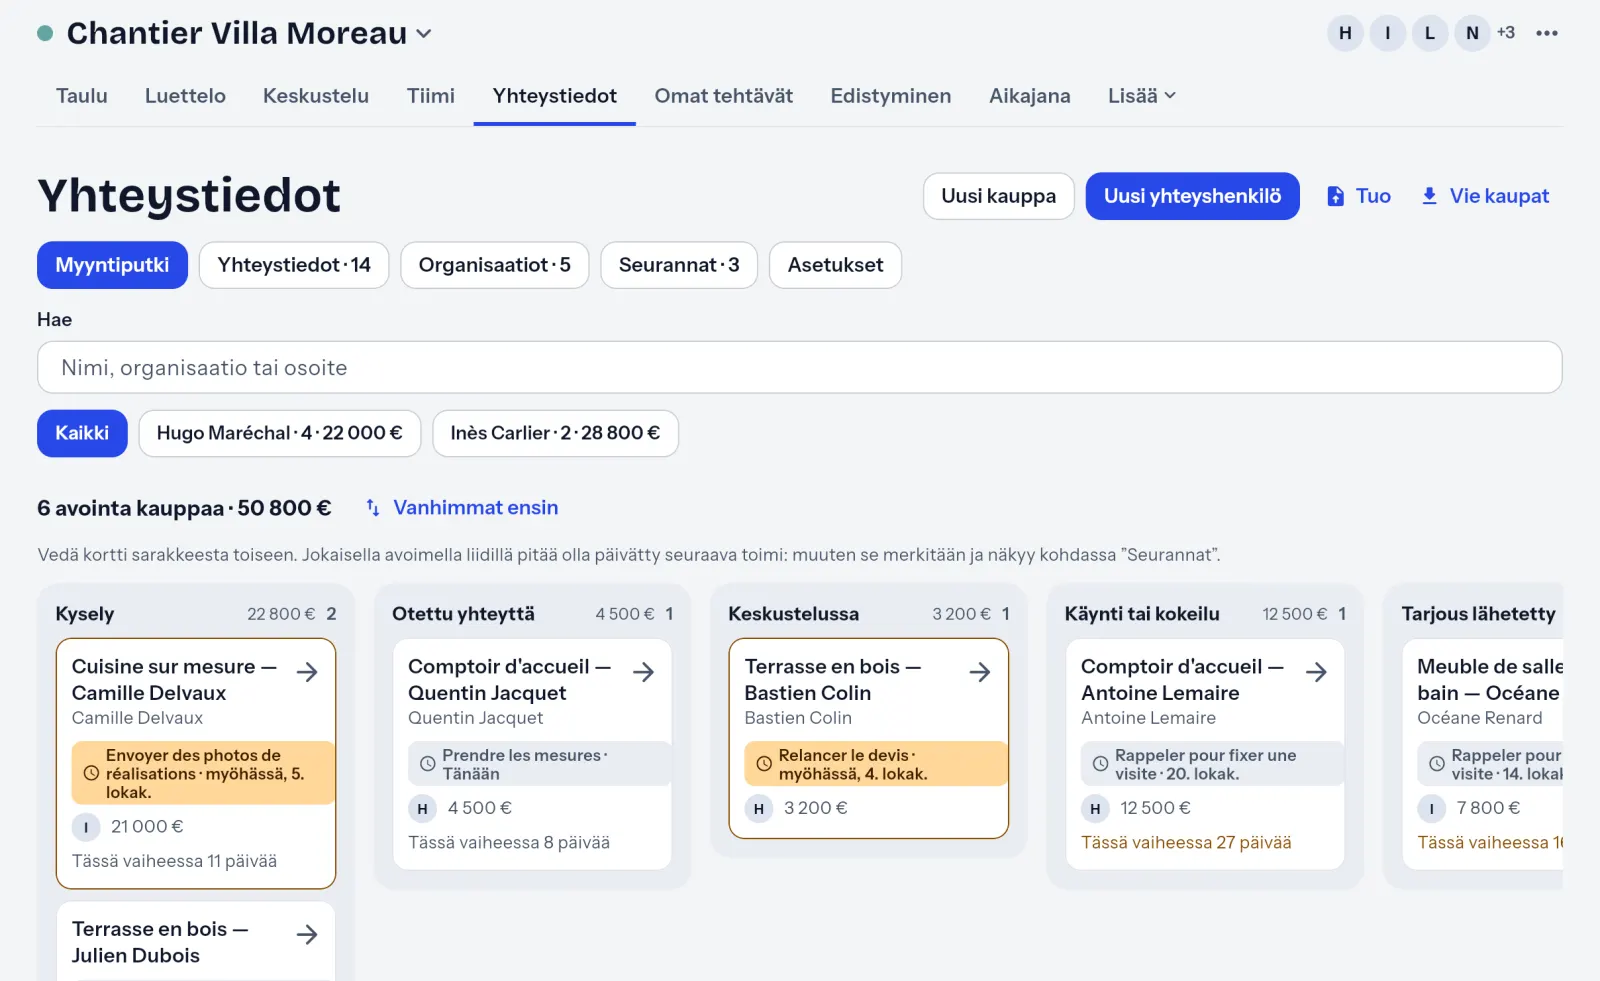1600x981 pixels.
Task: Click clock icon on Envoyer des photos reminder
Action: [91, 773]
